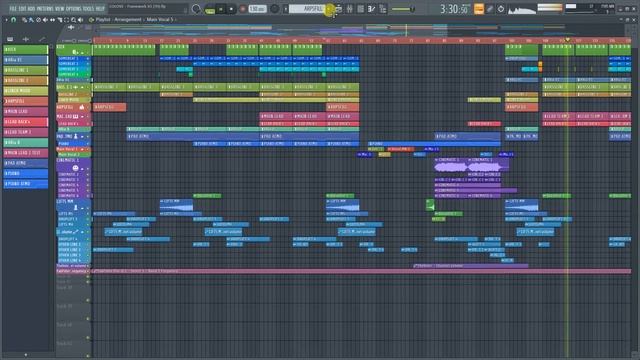Select the PAD ATMO pattern in picker
640x360 pixels.
(25, 163)
